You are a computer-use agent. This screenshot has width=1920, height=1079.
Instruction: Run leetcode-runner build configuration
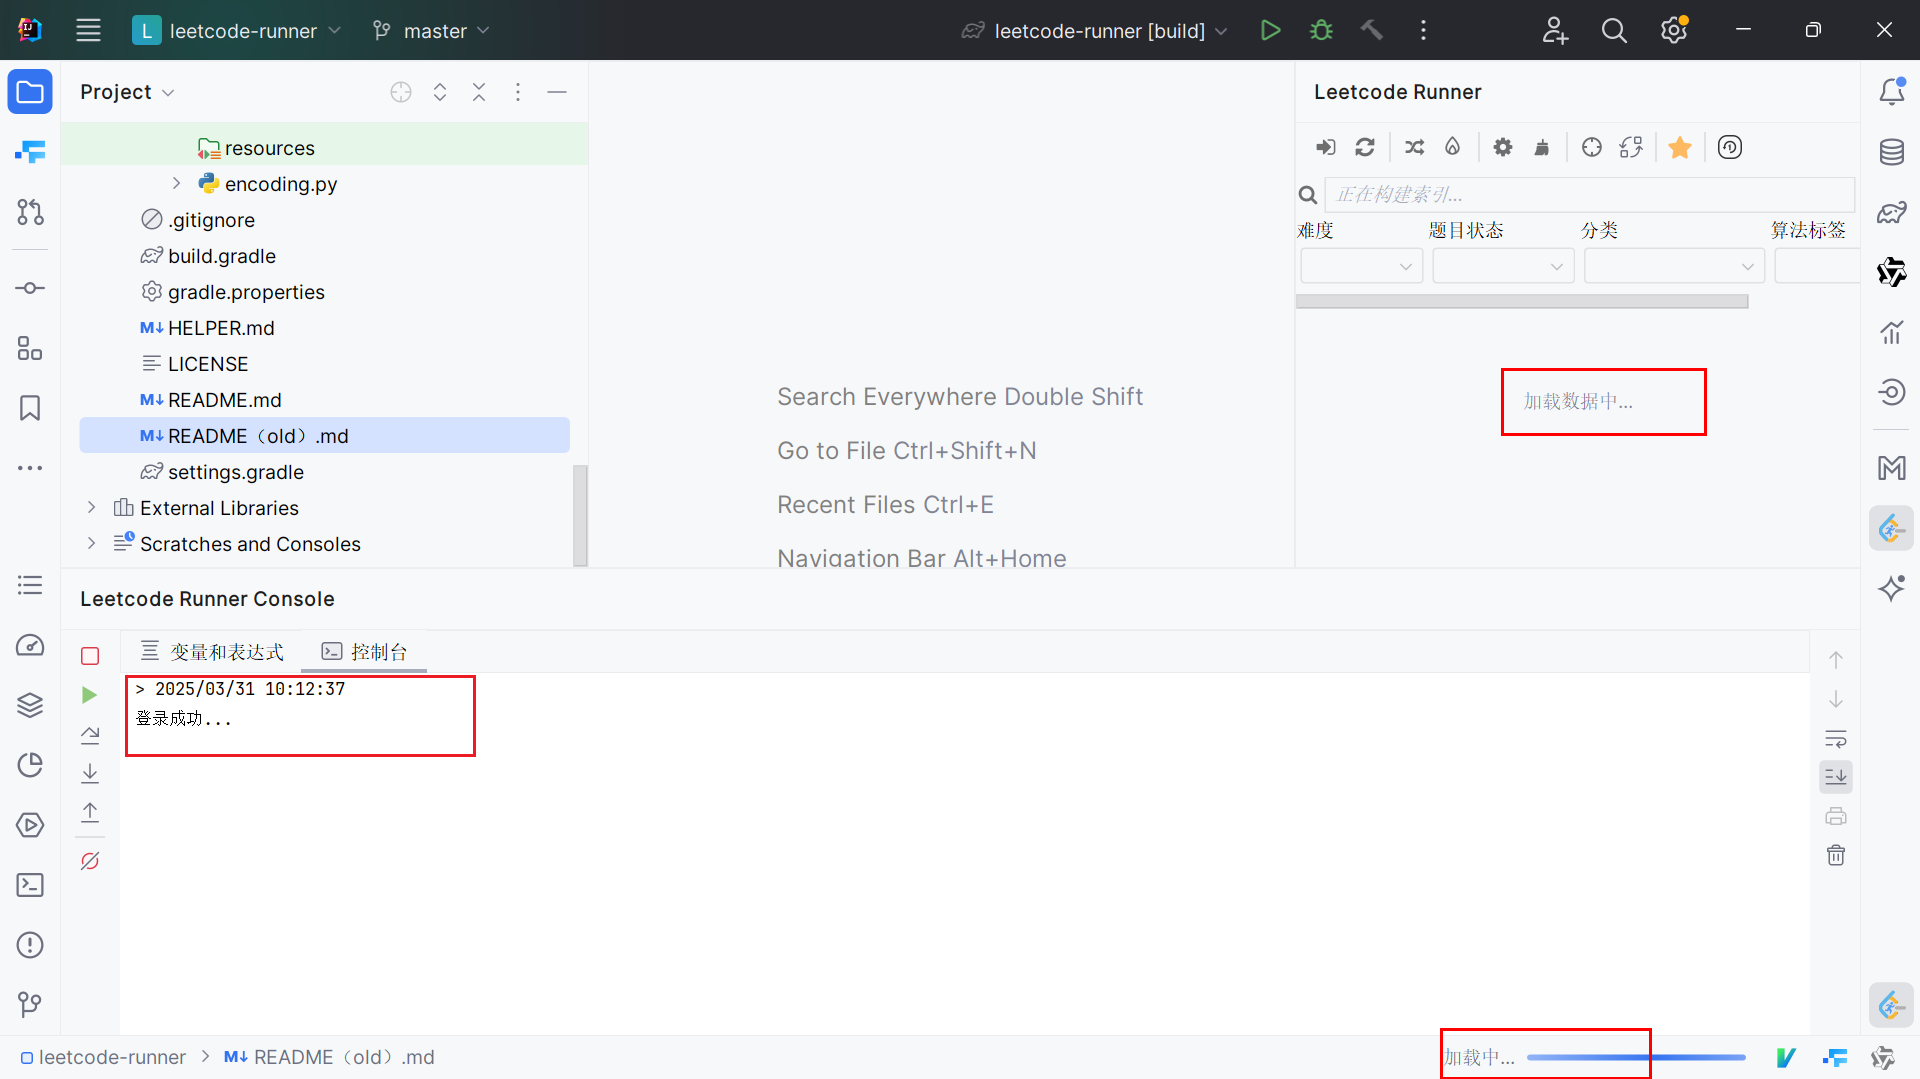pos(1270,30)
